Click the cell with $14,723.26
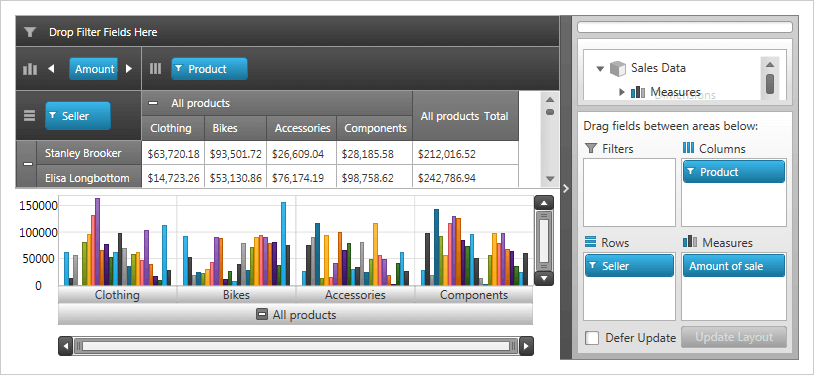 [x=173, y=178]
